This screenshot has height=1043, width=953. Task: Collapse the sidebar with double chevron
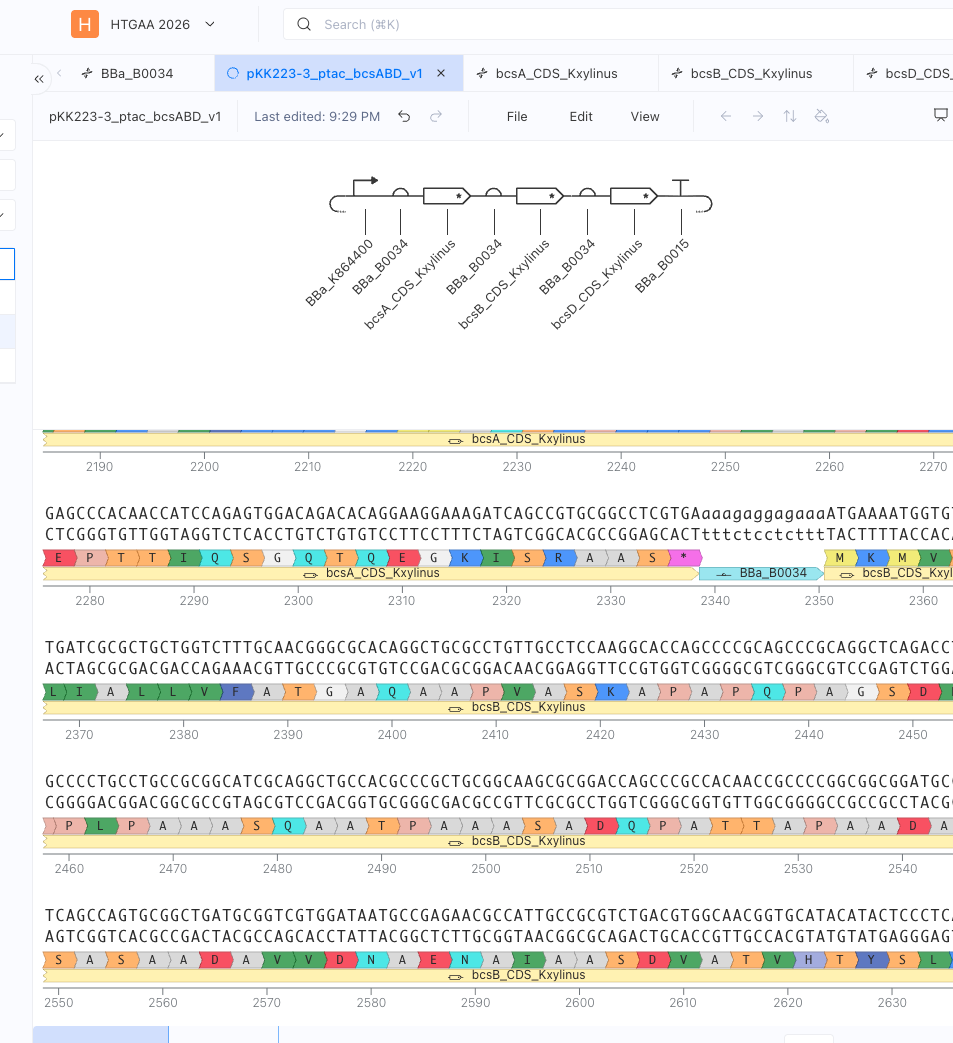(x=39, y=78)
